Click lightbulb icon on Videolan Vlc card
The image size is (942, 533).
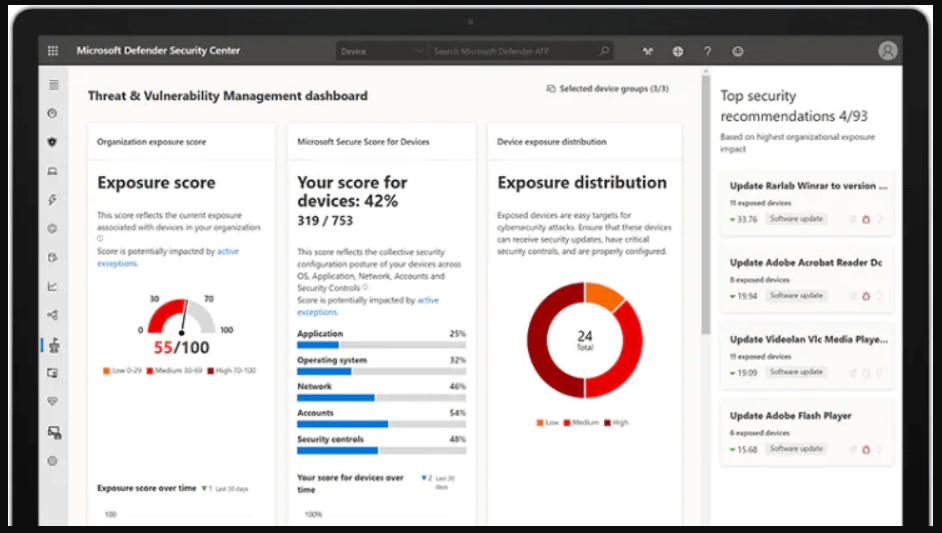tap(880, 373)
